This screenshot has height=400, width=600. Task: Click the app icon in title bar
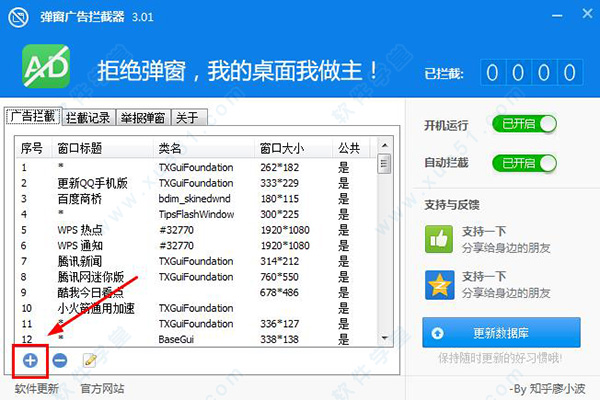pyautogui.click(x=18, y=18)
